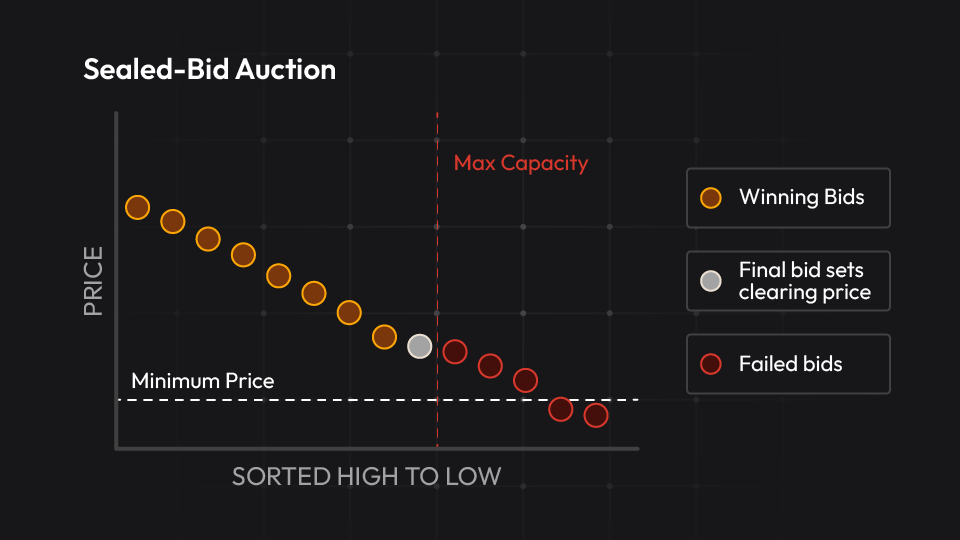Click the white dashed minimum price line
The image size is (960, 540).
coord(300,400)
